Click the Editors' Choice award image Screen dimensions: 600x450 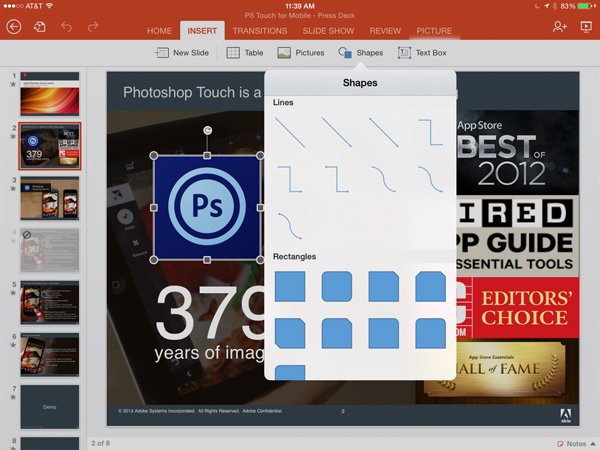click(517, 308)
